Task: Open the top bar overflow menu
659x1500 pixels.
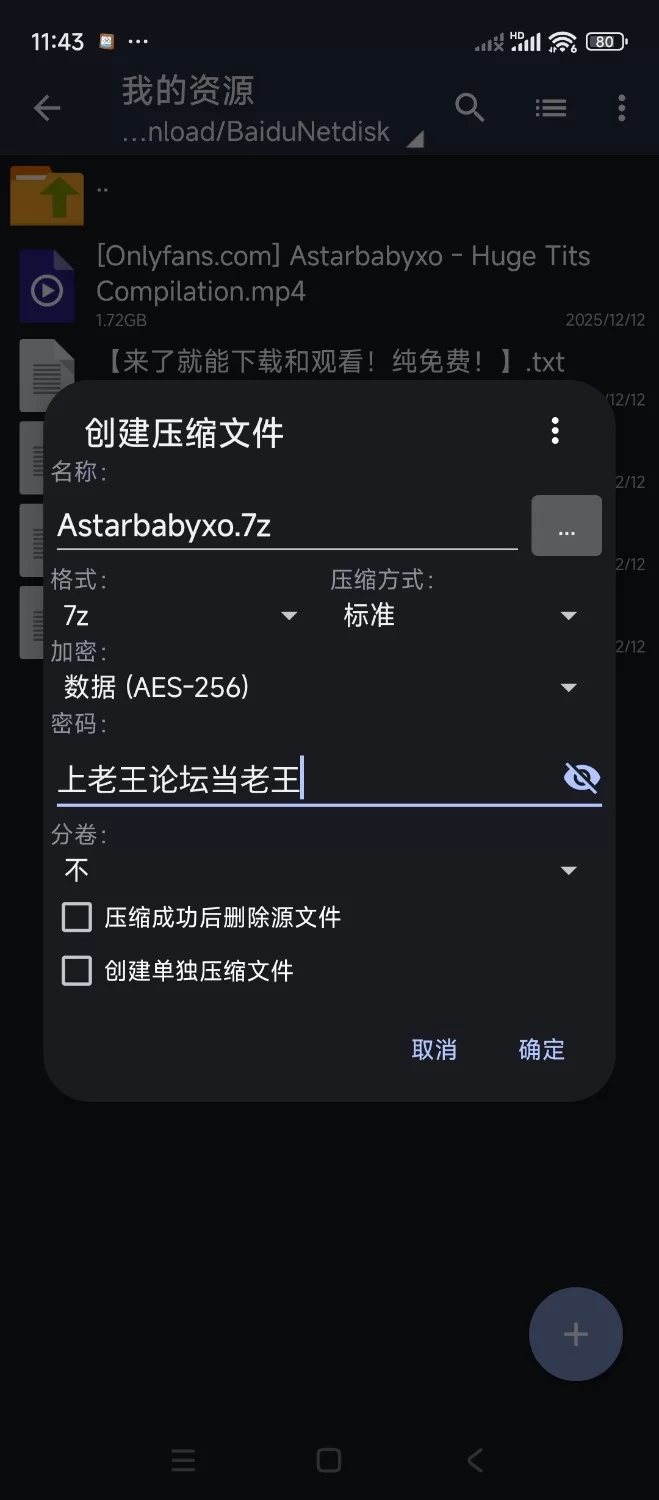Action: (x=622, y=108)
